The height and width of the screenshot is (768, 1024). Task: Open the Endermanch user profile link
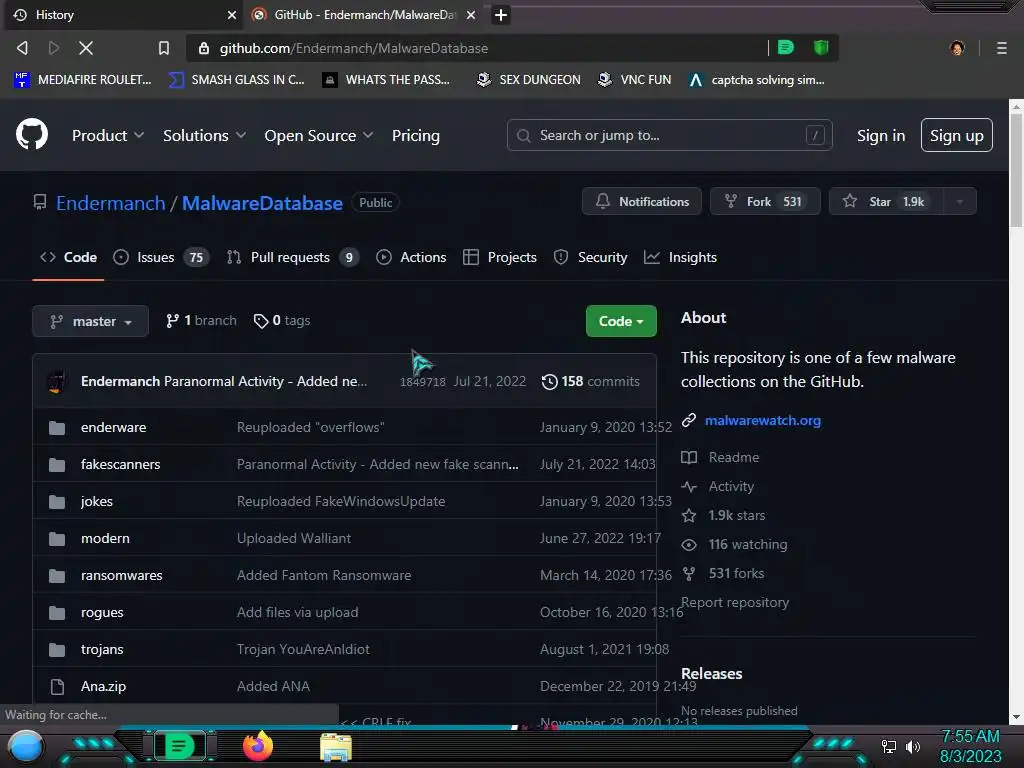click(110, 203)
